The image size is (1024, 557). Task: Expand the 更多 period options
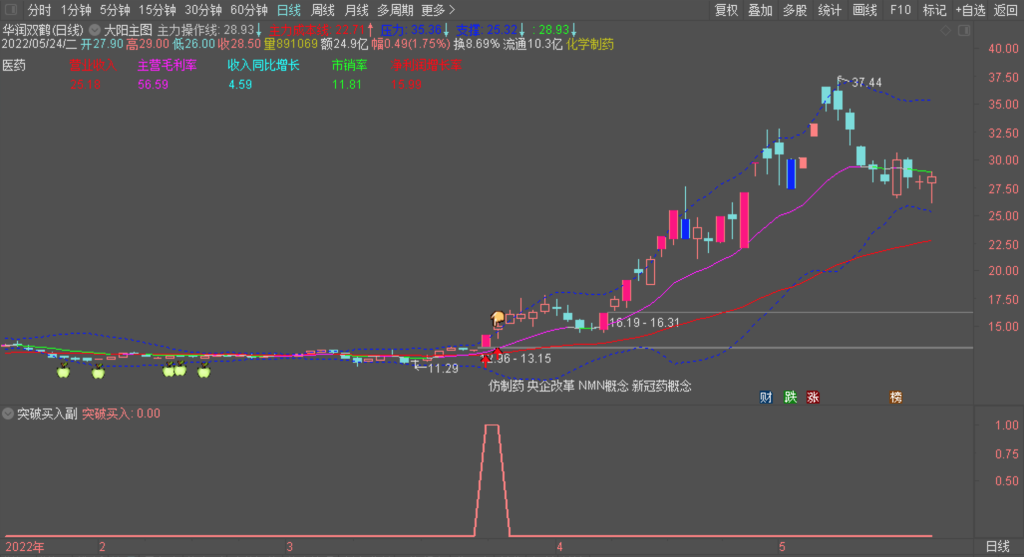[x=437, y=10]
